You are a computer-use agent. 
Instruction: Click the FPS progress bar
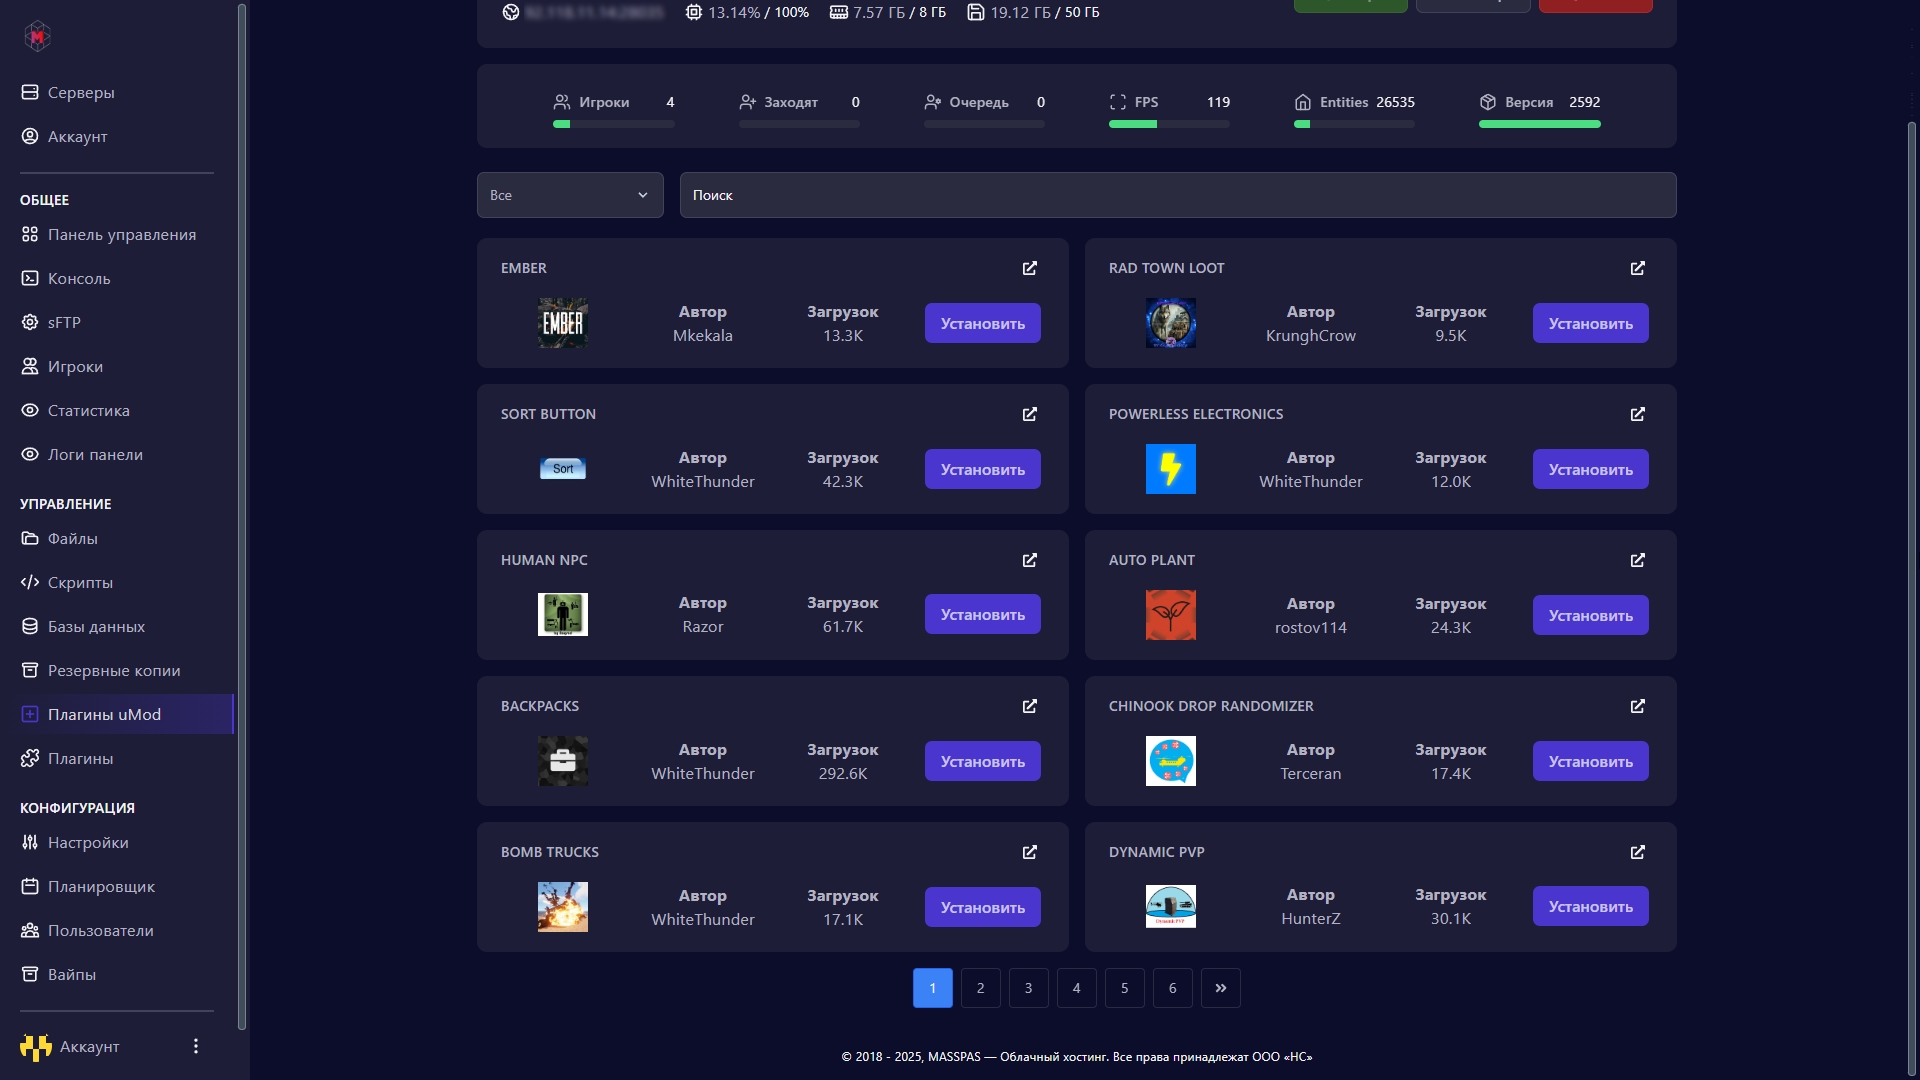tap(1169, 124)
